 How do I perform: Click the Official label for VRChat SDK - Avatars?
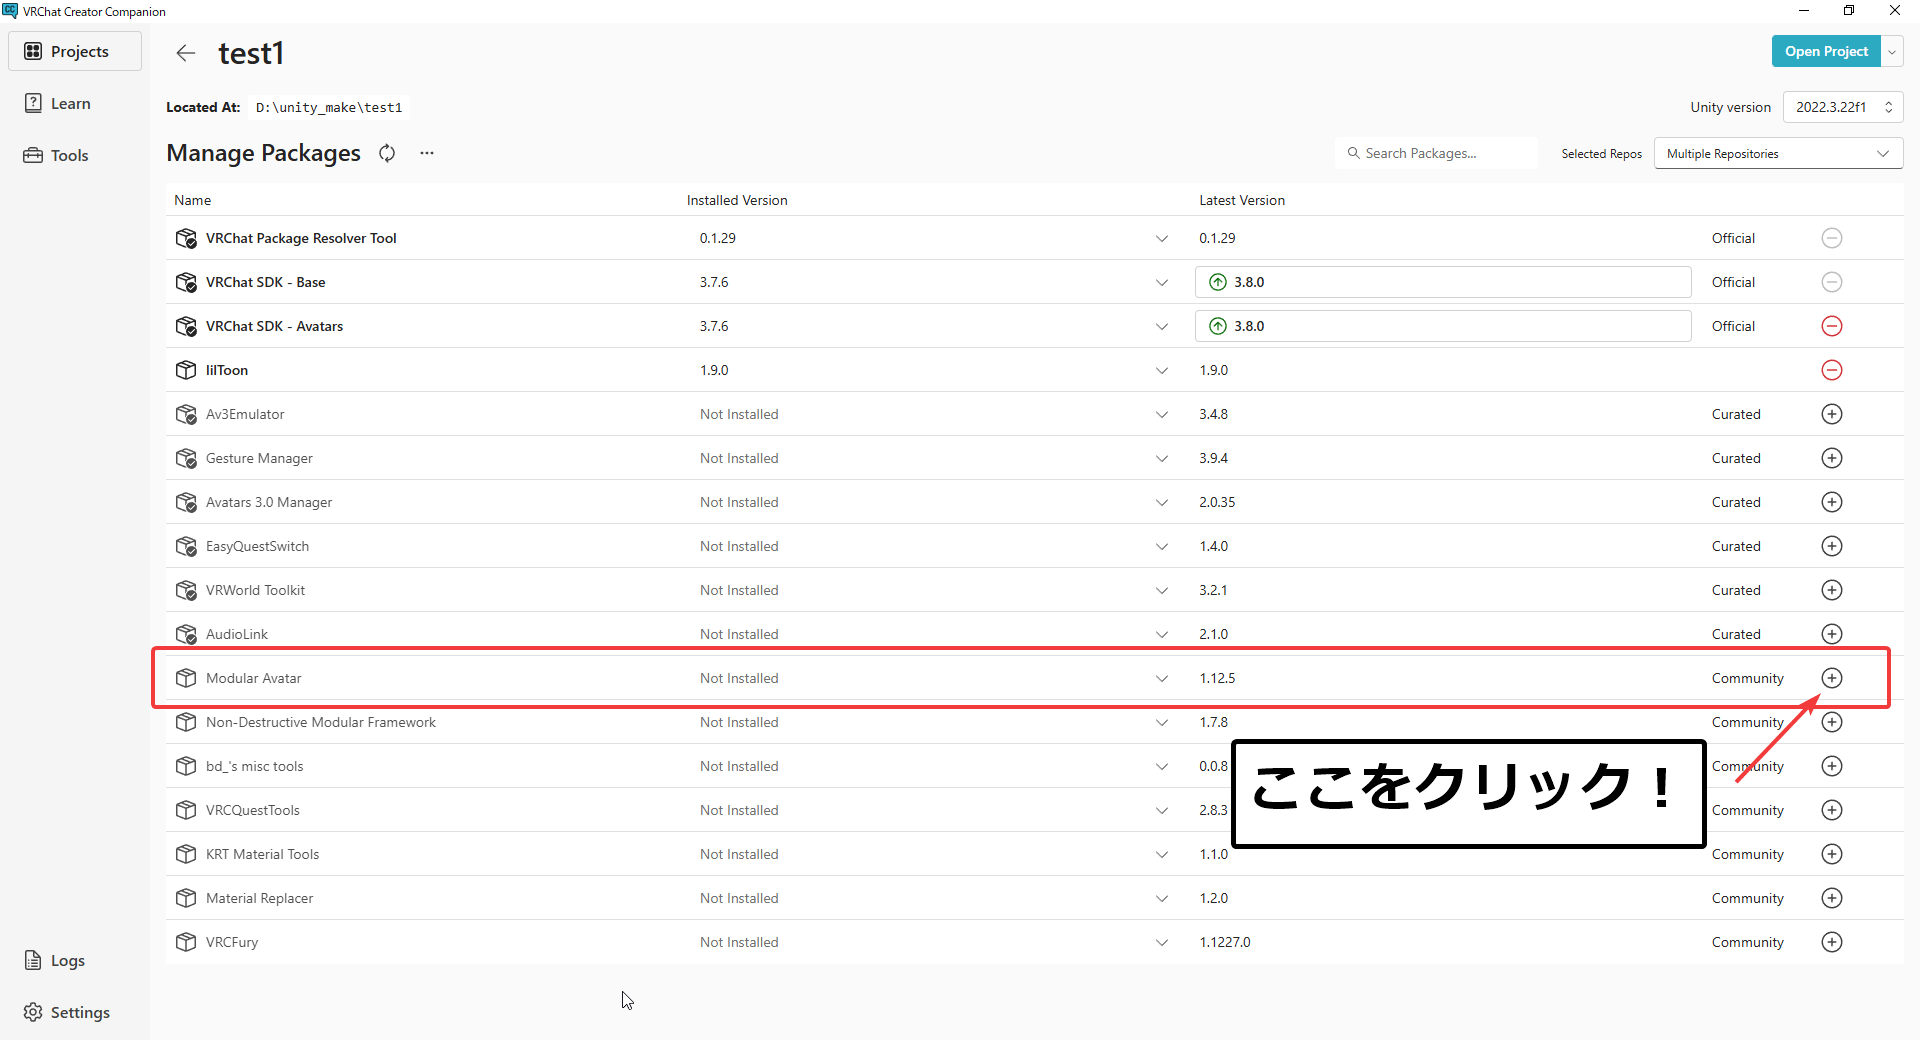(1733, 326)
